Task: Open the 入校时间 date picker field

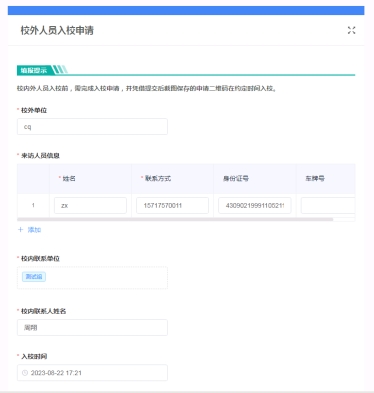Action: coord(92,373)
